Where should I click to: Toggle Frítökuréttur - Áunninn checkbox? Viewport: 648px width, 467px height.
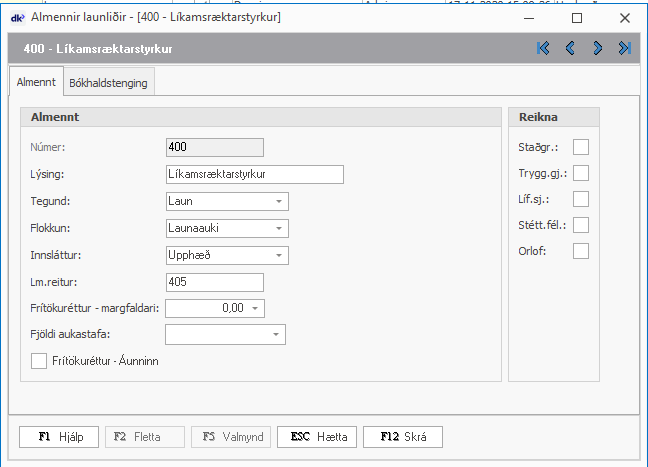(x=40, y=360)
